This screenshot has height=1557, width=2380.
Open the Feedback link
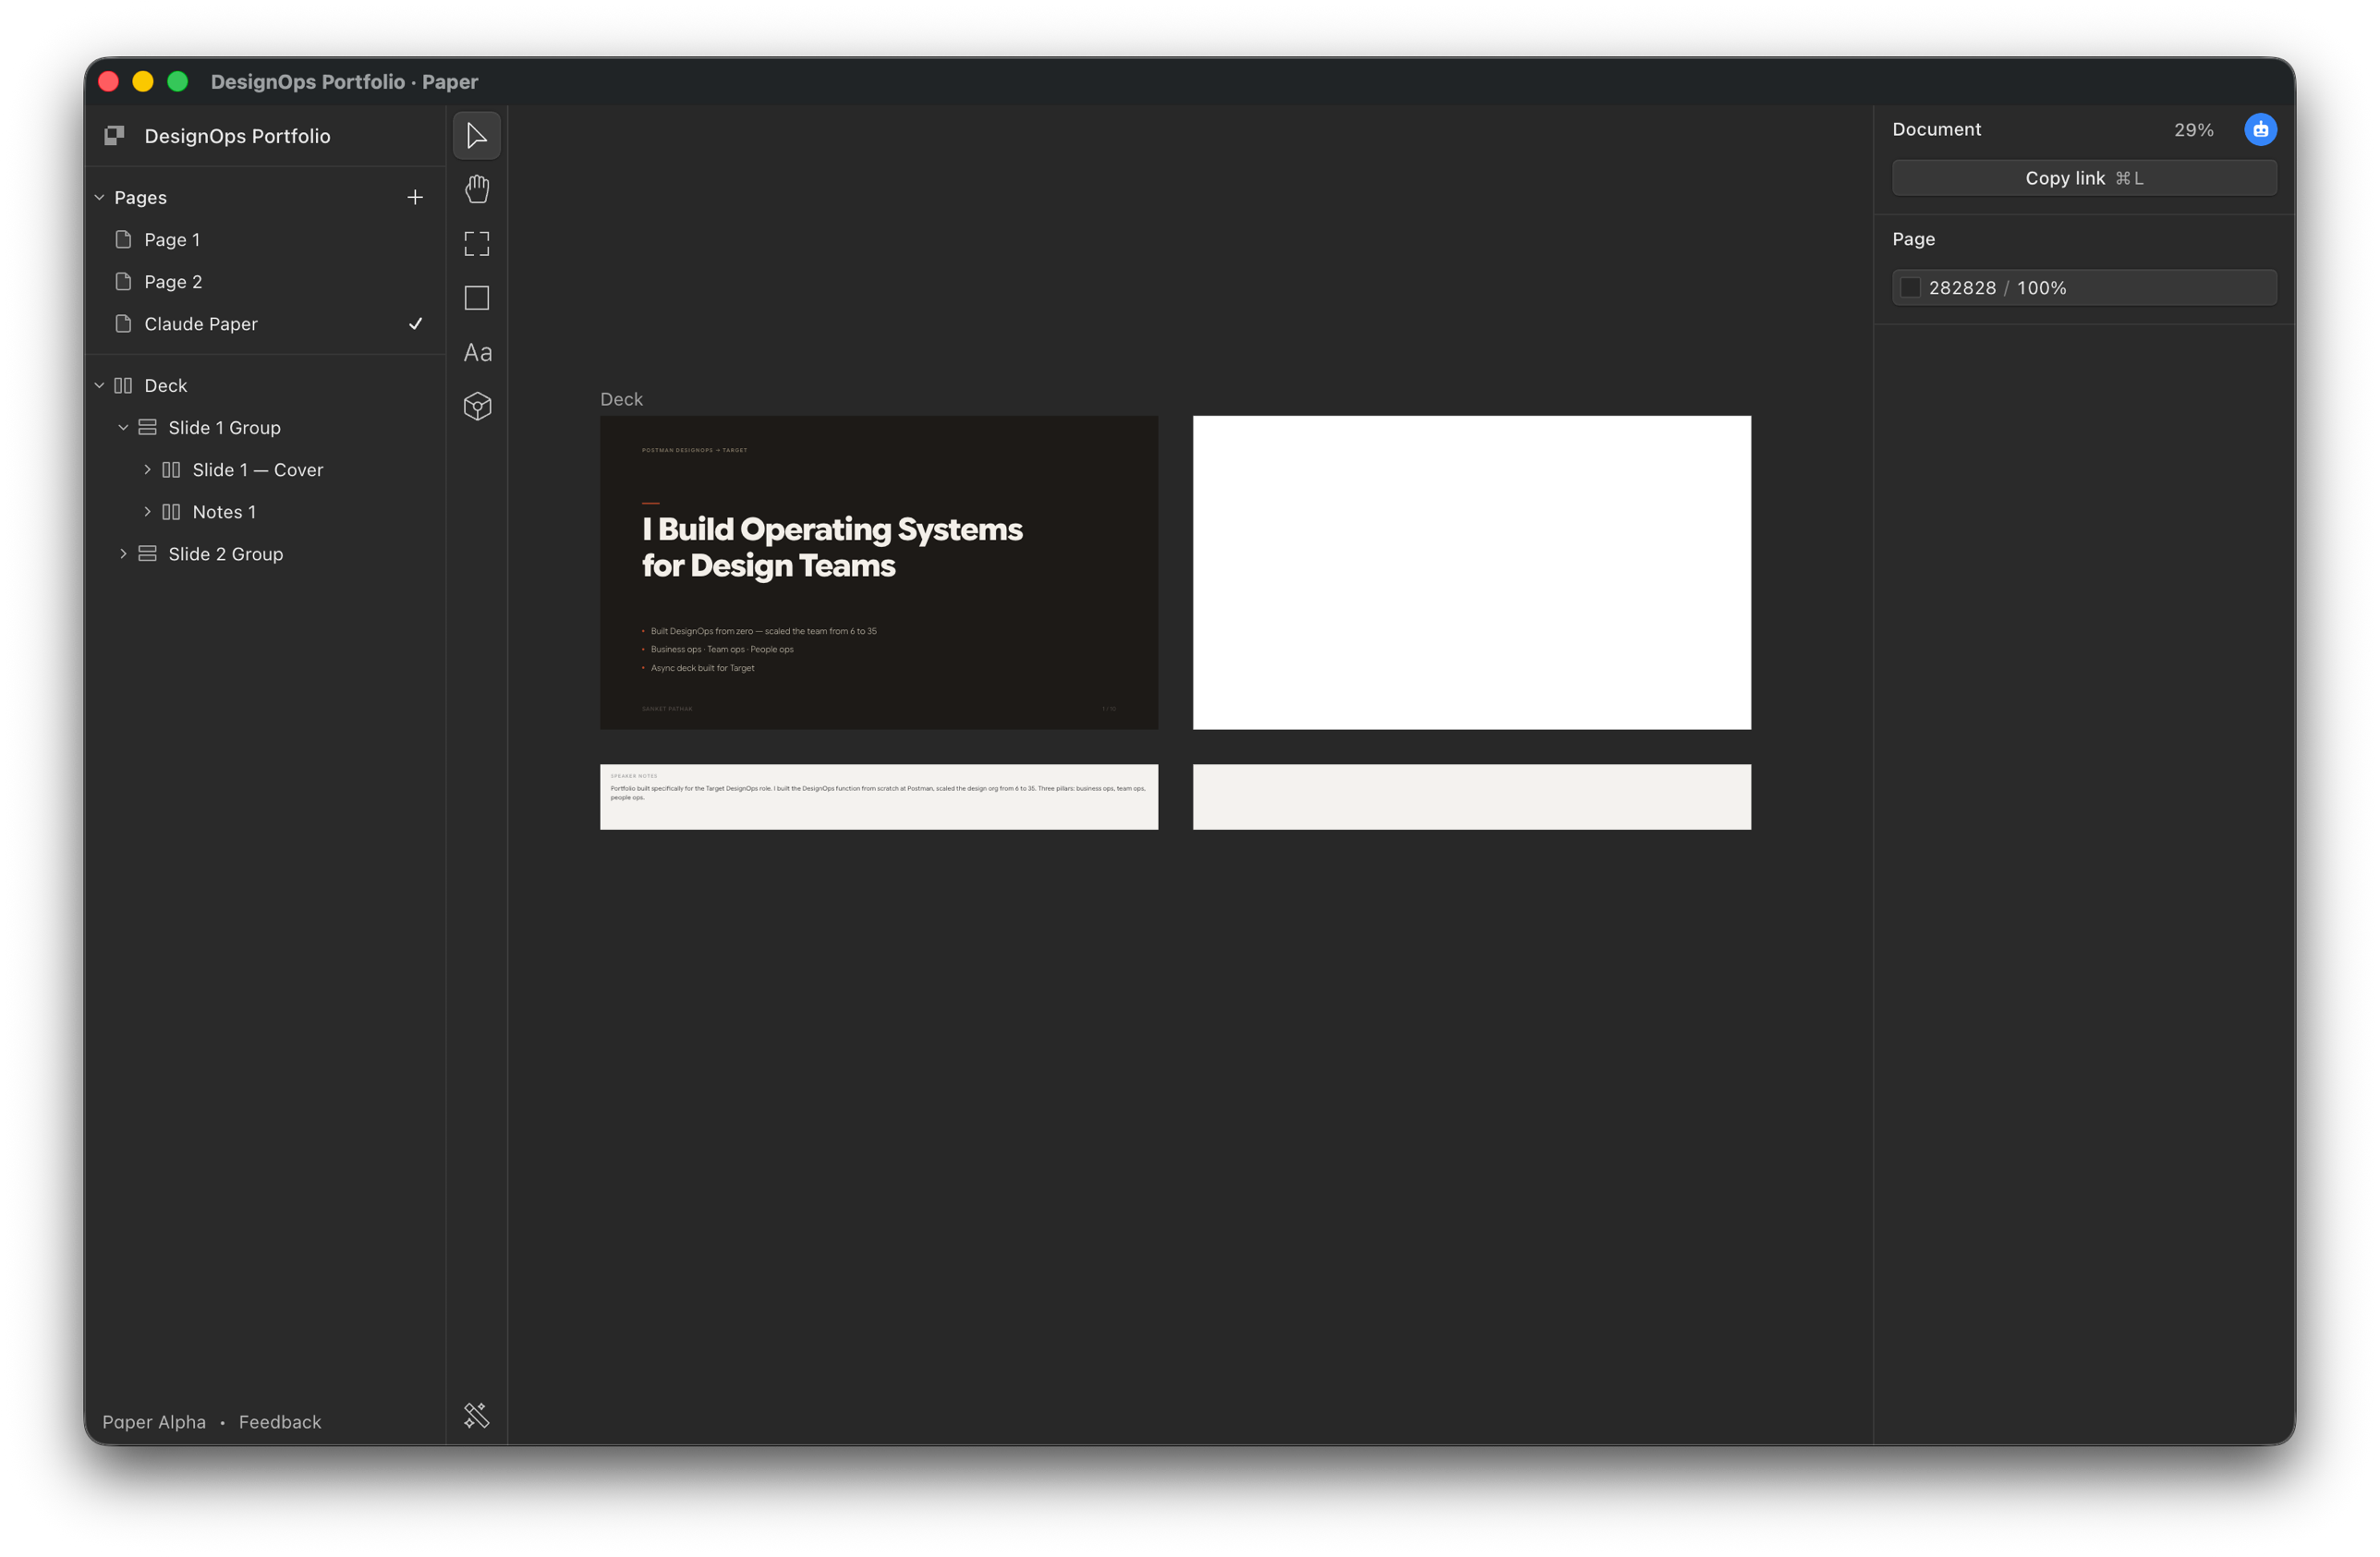[280, 1422]
